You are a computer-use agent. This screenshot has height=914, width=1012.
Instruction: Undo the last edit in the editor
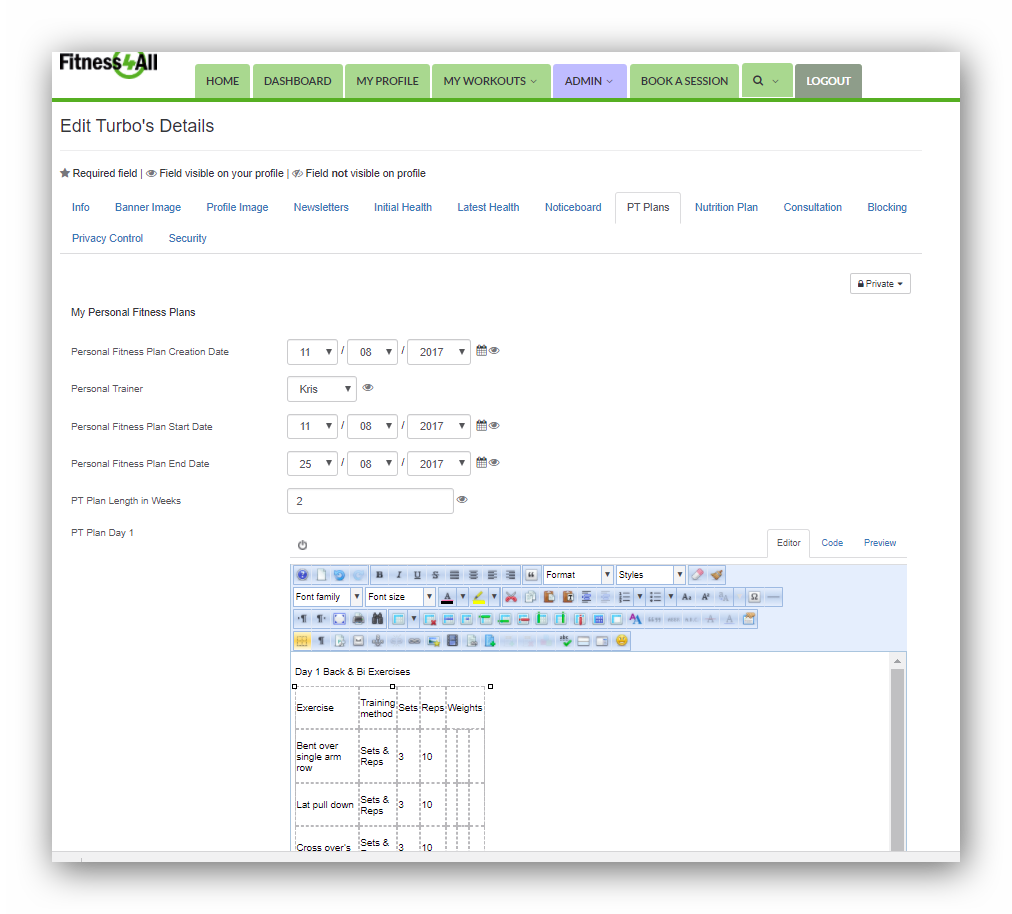click(x=339, y=574)
